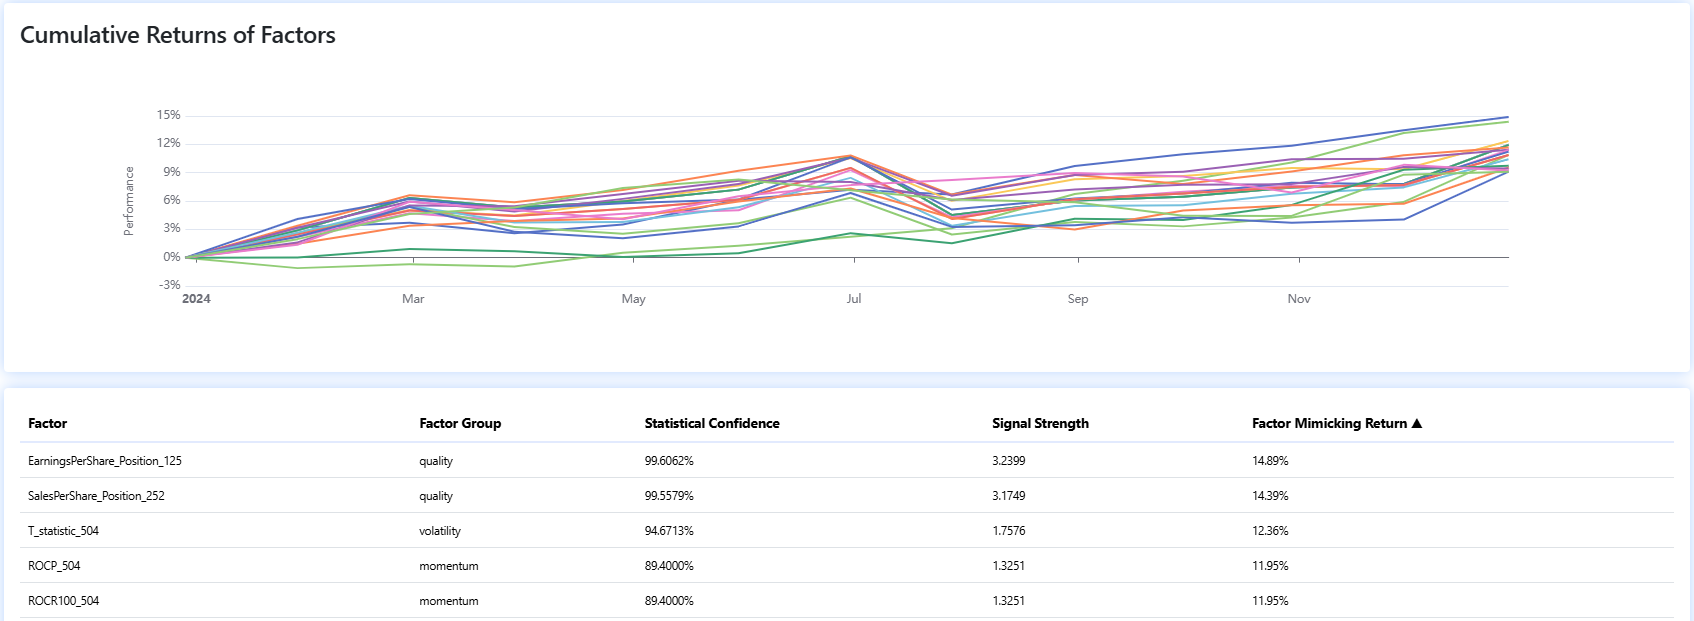The width and height of the screenshot is (1694, 621).
Task: Select the EarningsPerShare_Position_125 factor row
Action: coord(105,461)
